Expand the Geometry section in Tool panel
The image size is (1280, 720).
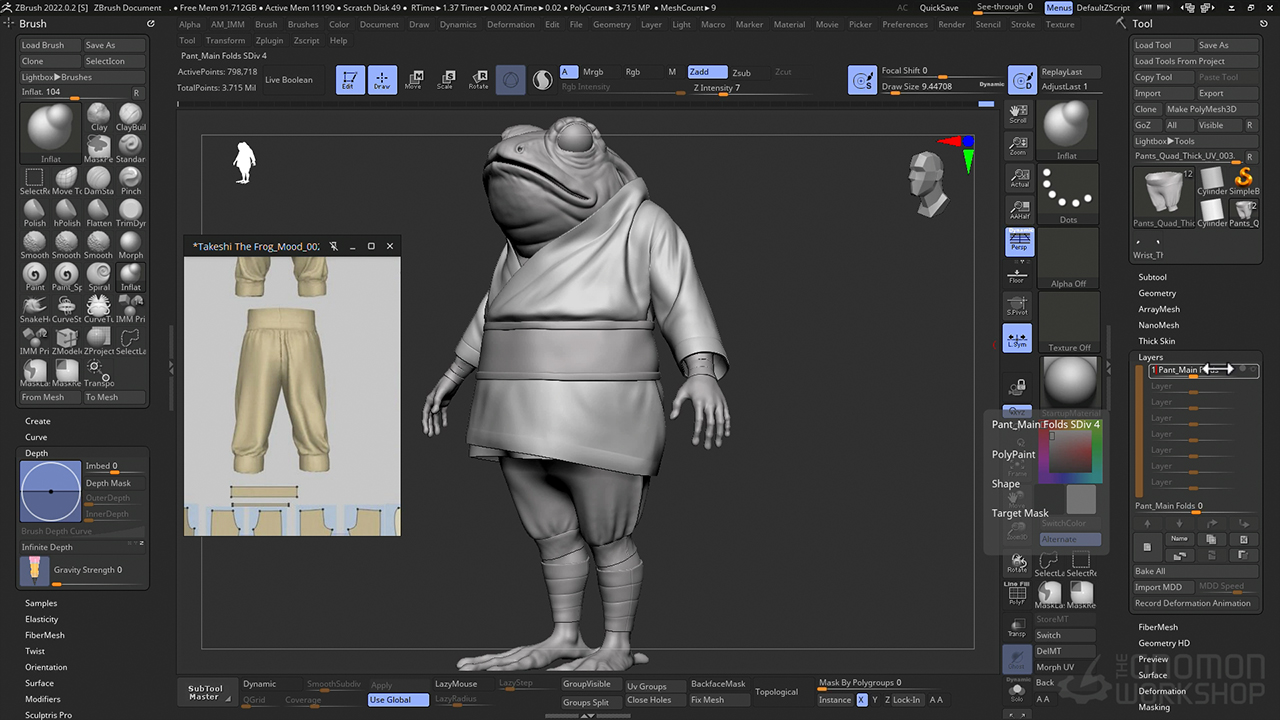pos(1157,293)
